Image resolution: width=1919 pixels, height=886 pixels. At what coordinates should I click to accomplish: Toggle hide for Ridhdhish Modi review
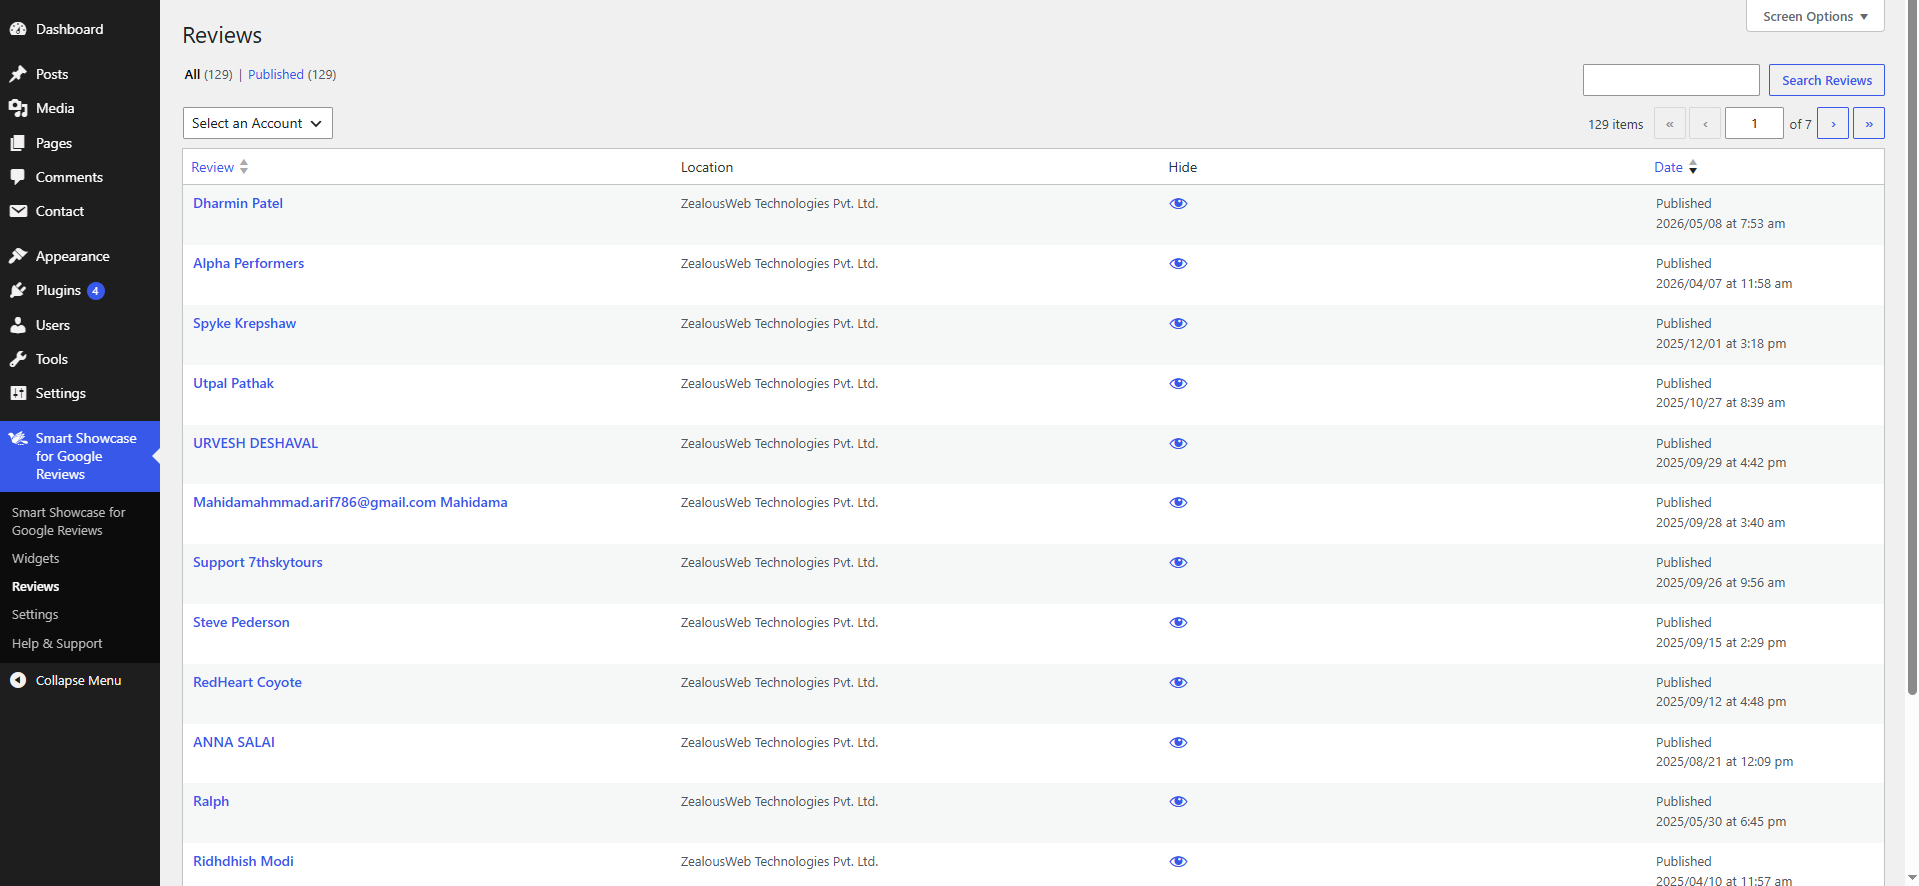(1178, 861)
